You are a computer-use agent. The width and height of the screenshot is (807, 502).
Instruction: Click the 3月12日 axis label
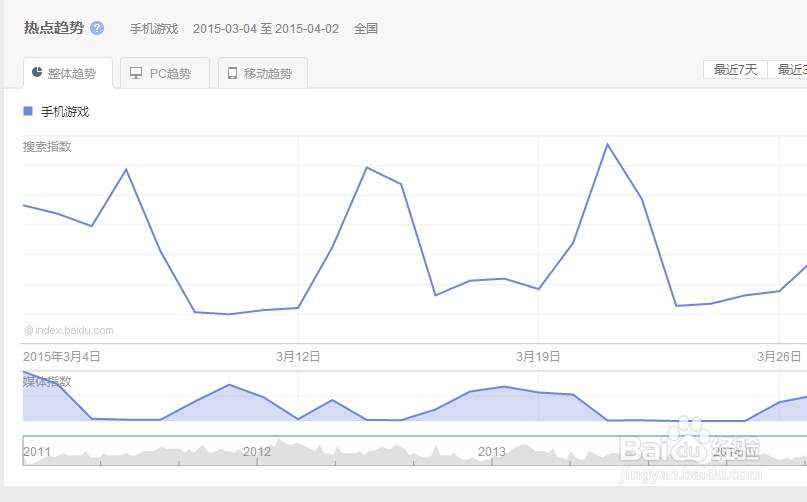point(298,356)
